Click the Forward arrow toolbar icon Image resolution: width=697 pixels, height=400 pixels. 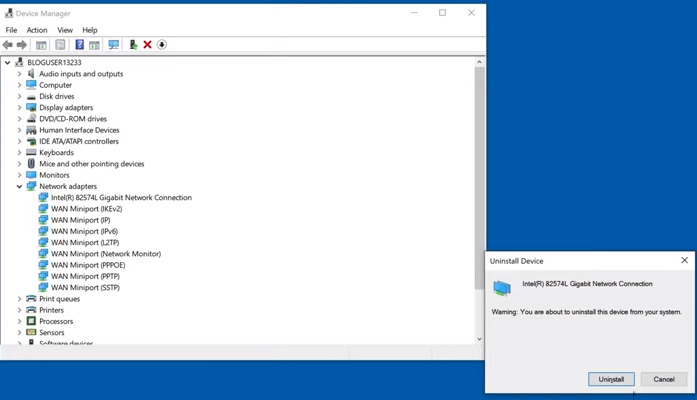[x=21, y=44]
